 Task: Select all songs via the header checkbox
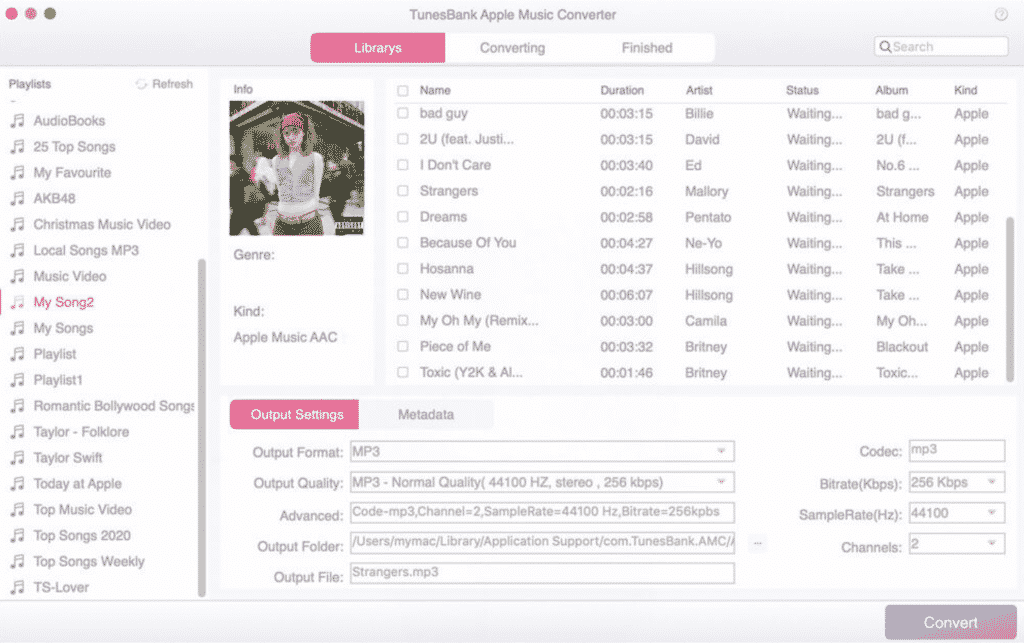403,90
